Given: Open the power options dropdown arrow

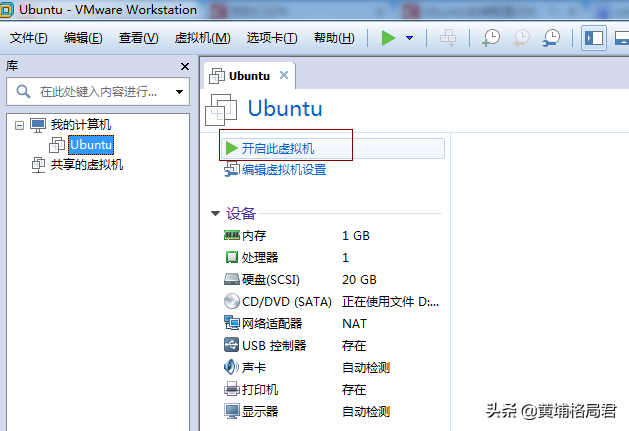Looking at the screenshot, I should point(409,38).
